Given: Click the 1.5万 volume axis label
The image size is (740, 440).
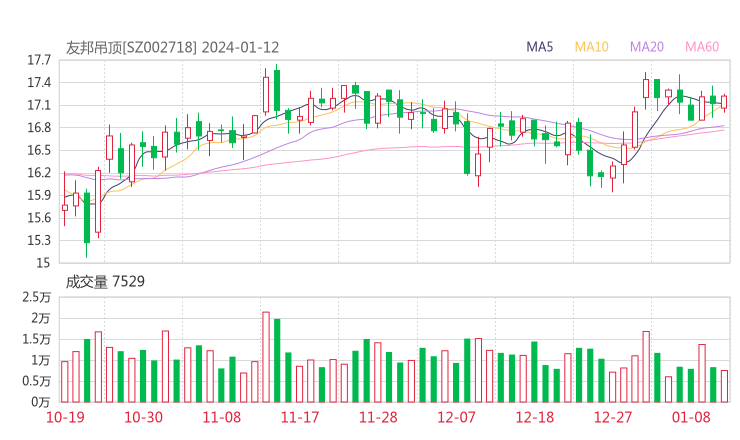Looking at the screenshot, I should [36, 339].
